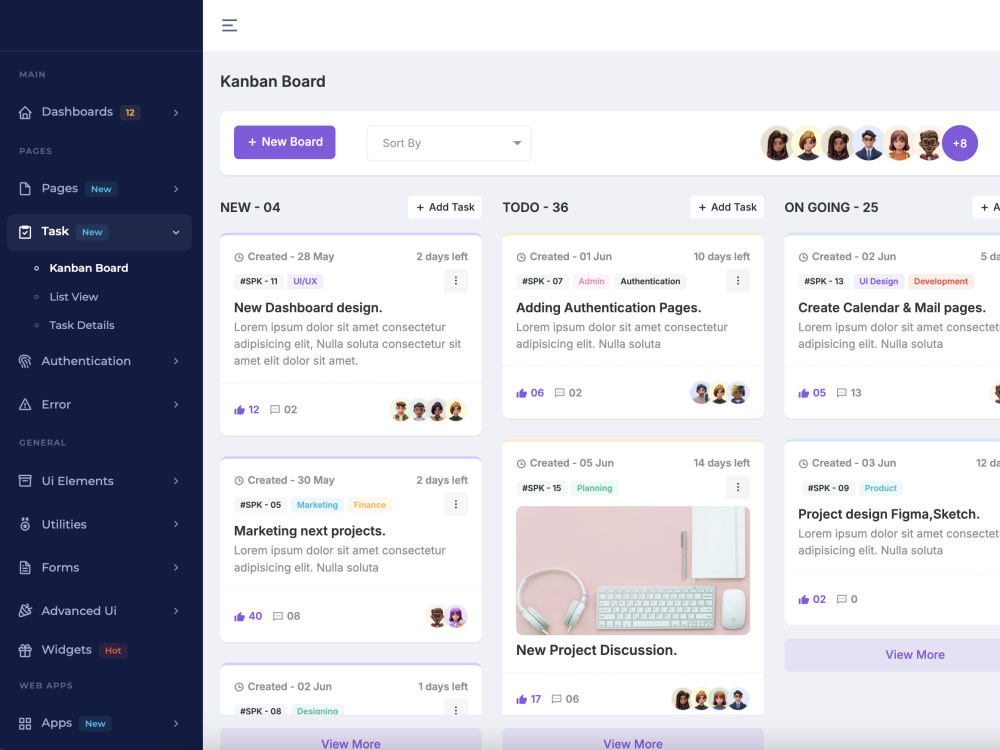Open the Dashboards menu item label
This screenshot has width=1000, height=750.
pyautogui.click(x=77, y=112)
